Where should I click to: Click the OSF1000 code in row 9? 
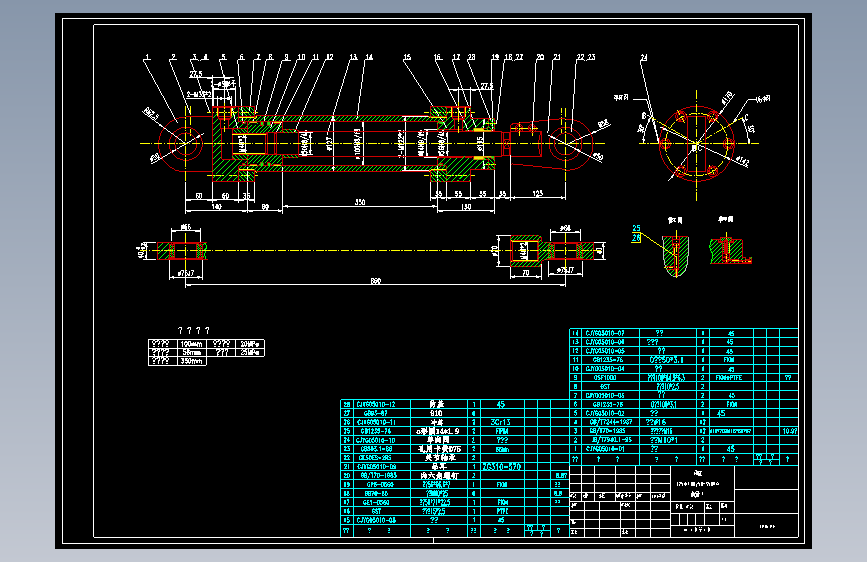(x=605, y=378)
